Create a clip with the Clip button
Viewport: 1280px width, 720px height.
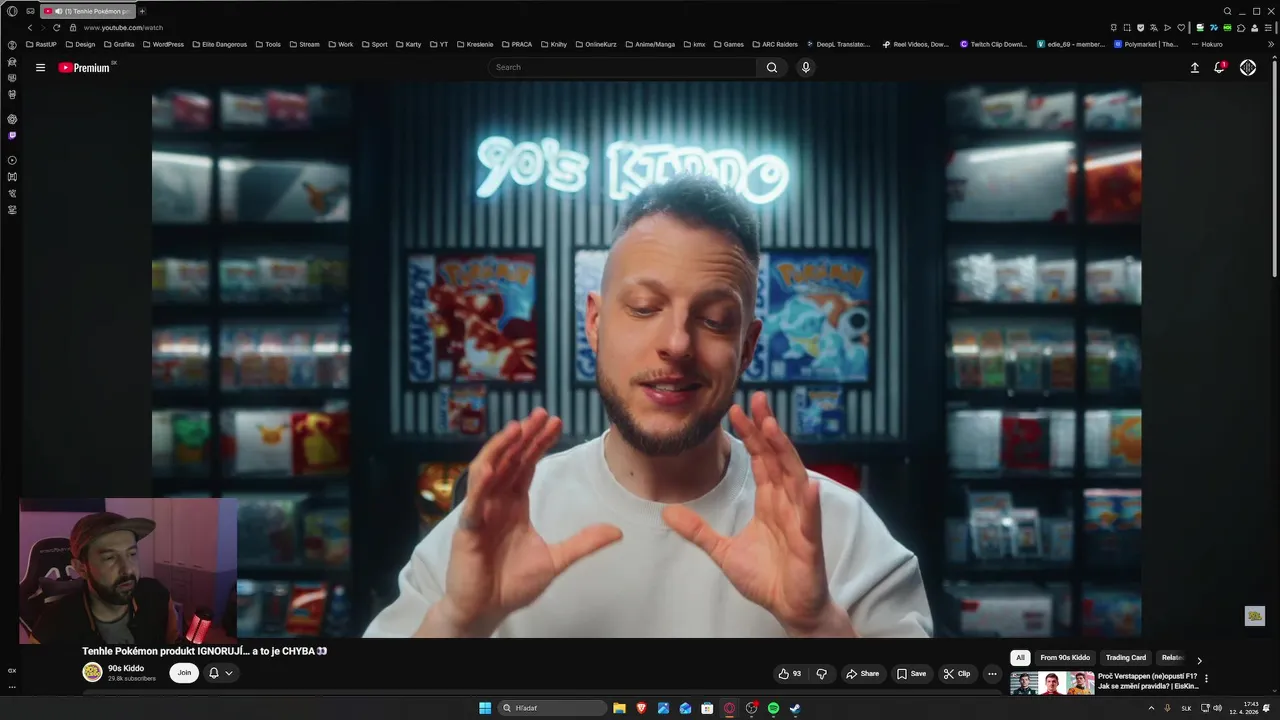tap(957, 674)
